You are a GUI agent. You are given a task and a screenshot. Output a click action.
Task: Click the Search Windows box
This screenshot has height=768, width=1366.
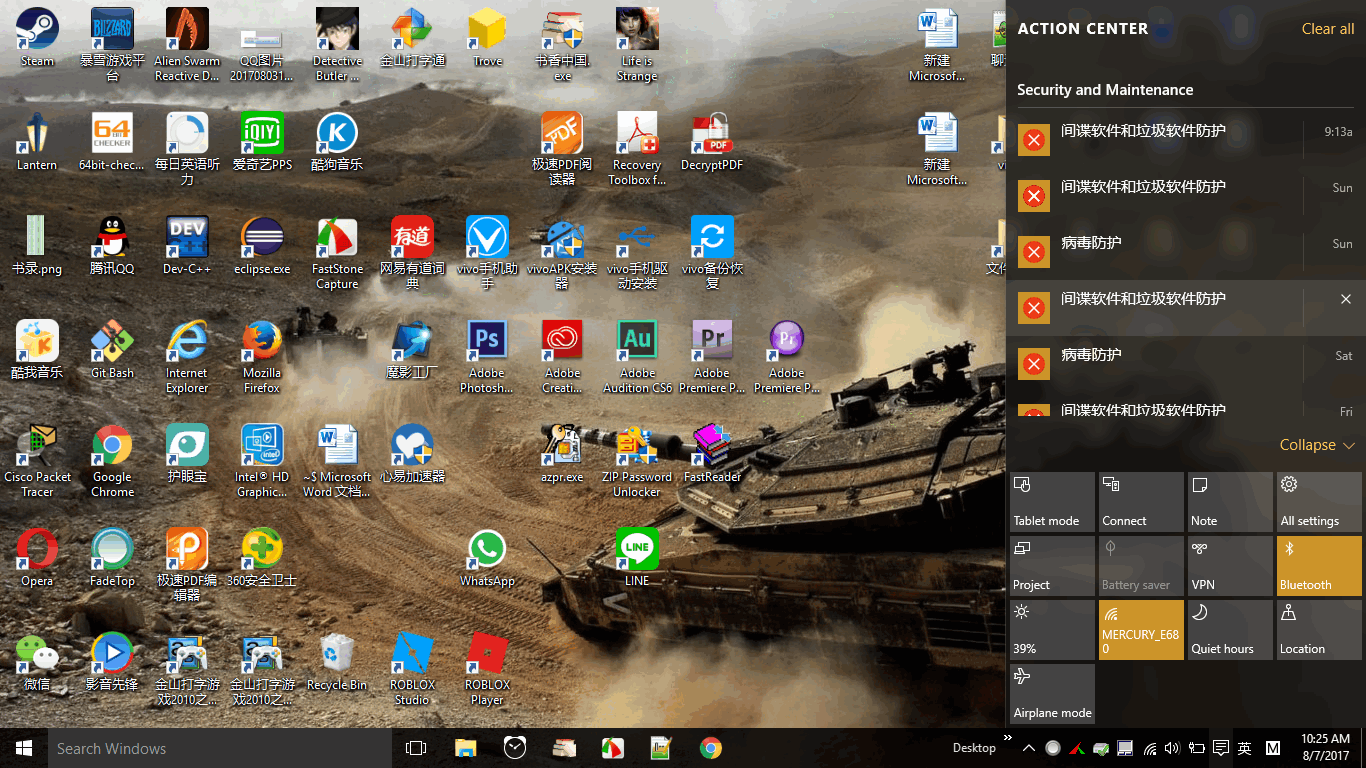pyautogui.click(x=220, y=748)
